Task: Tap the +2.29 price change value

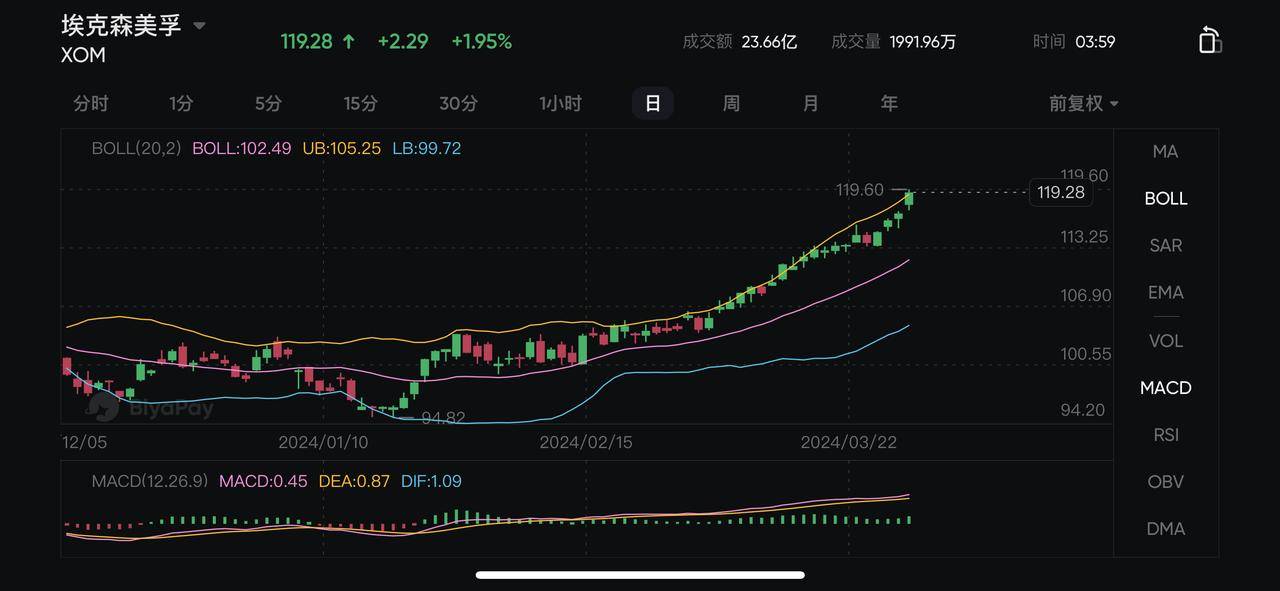Action: coord(402,41)
